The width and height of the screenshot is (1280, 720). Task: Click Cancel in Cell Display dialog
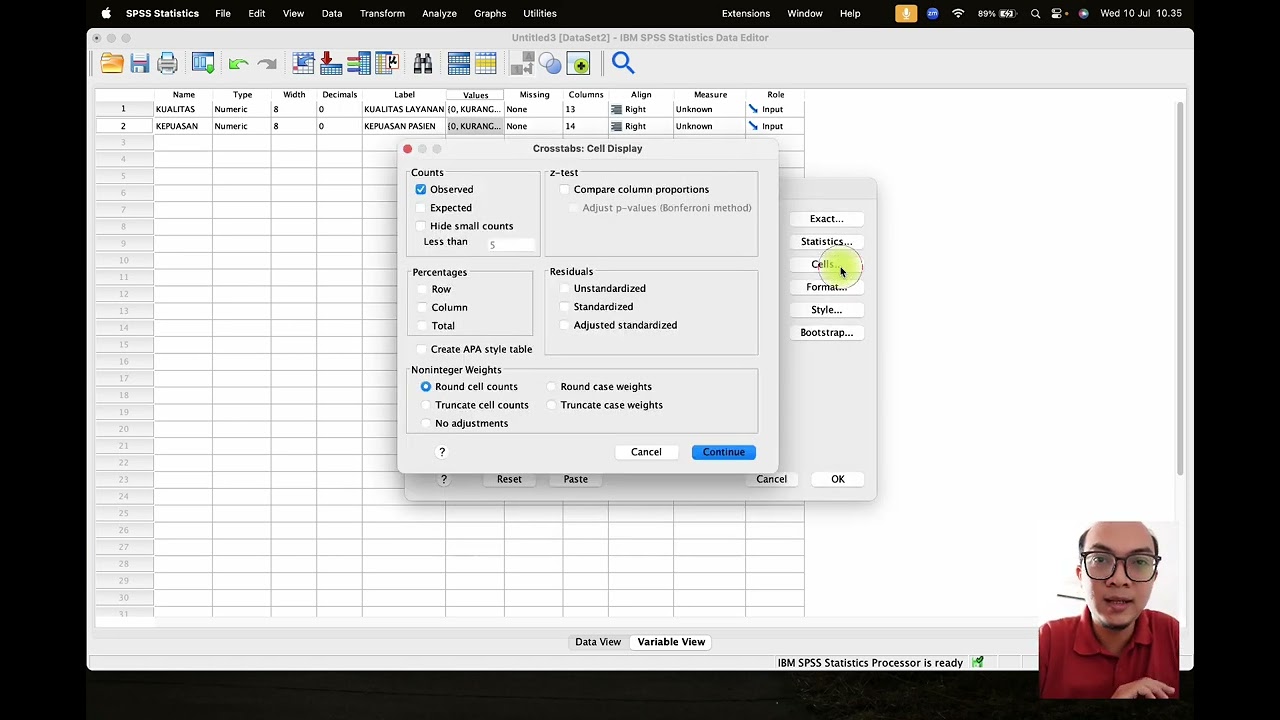pyautogui.click(x=646, y=452)
